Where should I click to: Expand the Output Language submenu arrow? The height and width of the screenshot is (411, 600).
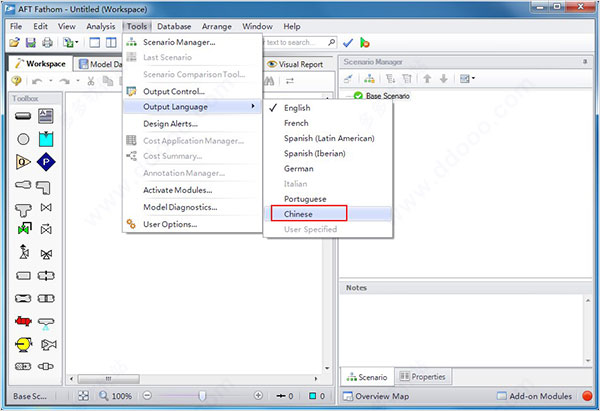[253, 106]
